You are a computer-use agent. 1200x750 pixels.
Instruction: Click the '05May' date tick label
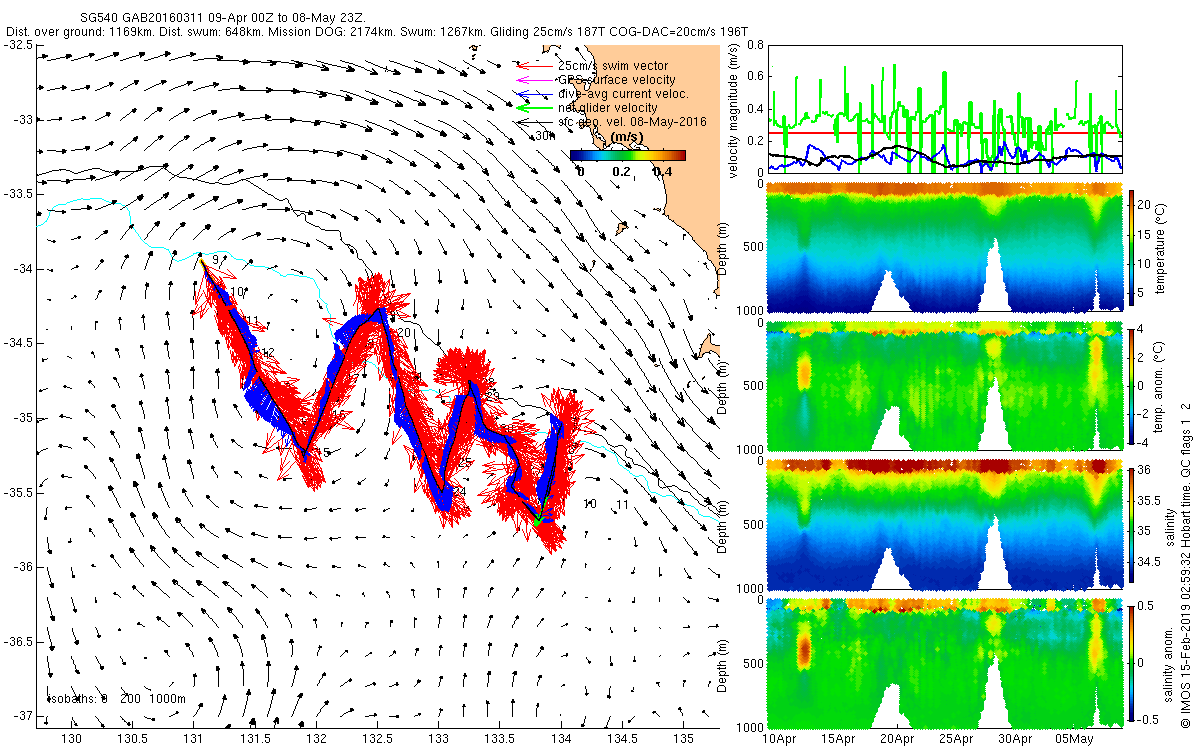(x=1074, y=740)
